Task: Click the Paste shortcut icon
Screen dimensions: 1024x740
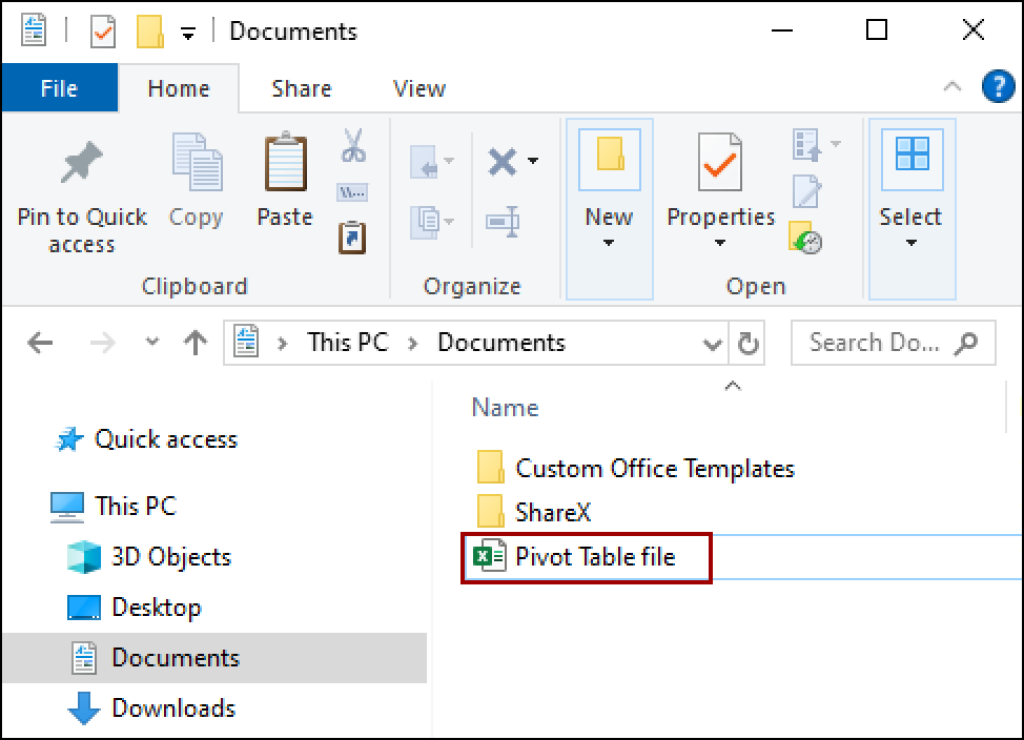Action: (352, 237)
